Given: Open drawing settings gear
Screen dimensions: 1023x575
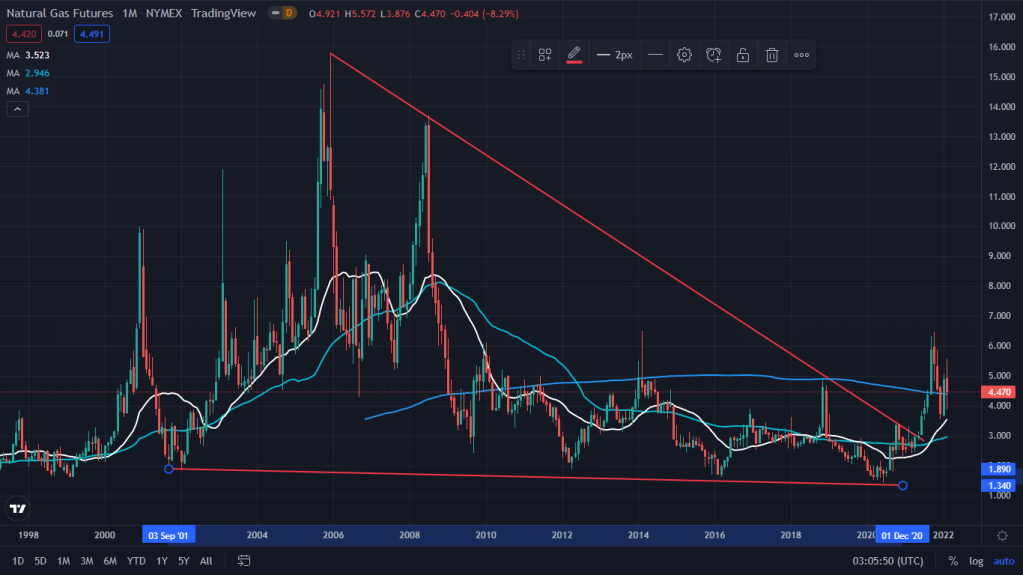Looking at the screenshot, I should point(684,55).
